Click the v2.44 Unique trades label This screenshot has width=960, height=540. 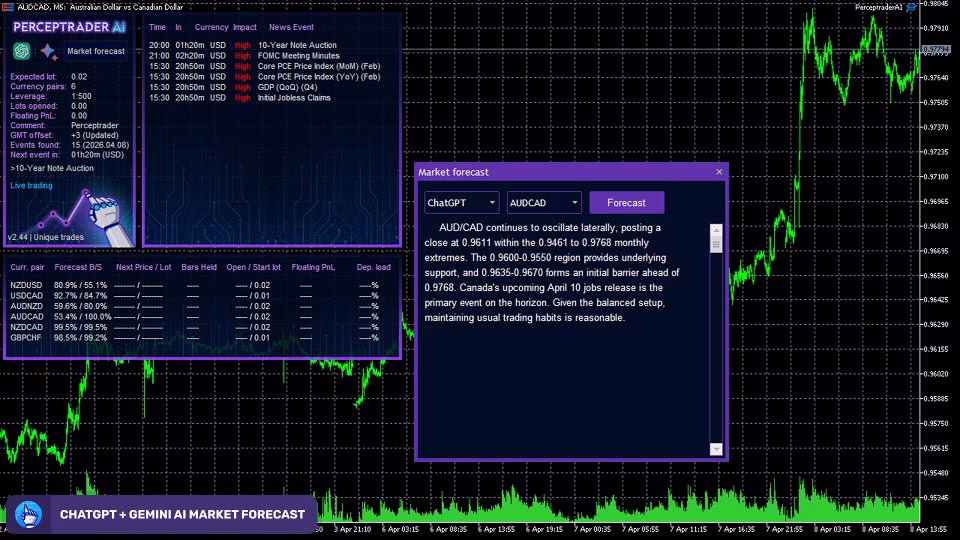[46, 237]
